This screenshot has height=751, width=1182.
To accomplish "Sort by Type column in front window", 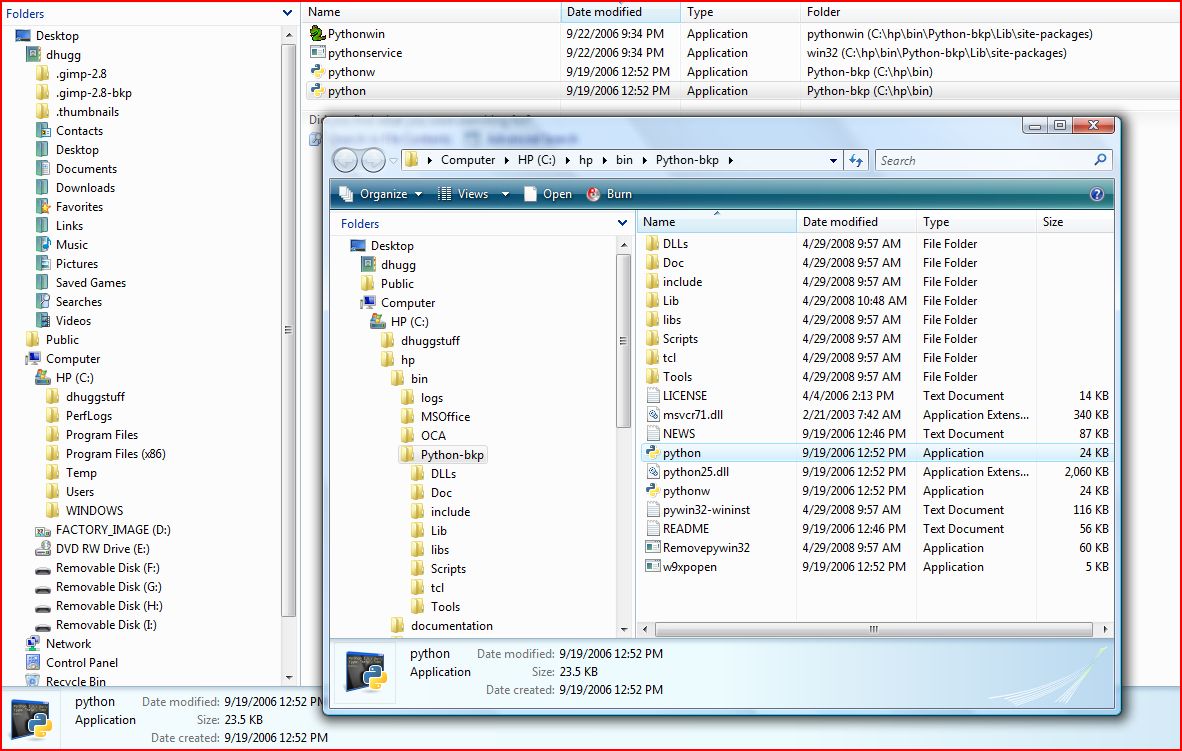I will (976, 222).
